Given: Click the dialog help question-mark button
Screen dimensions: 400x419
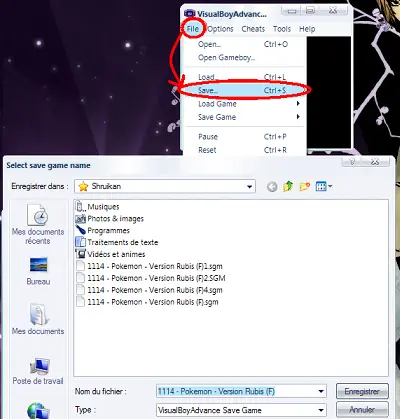Looking at the screenshot, I should 353,162.
